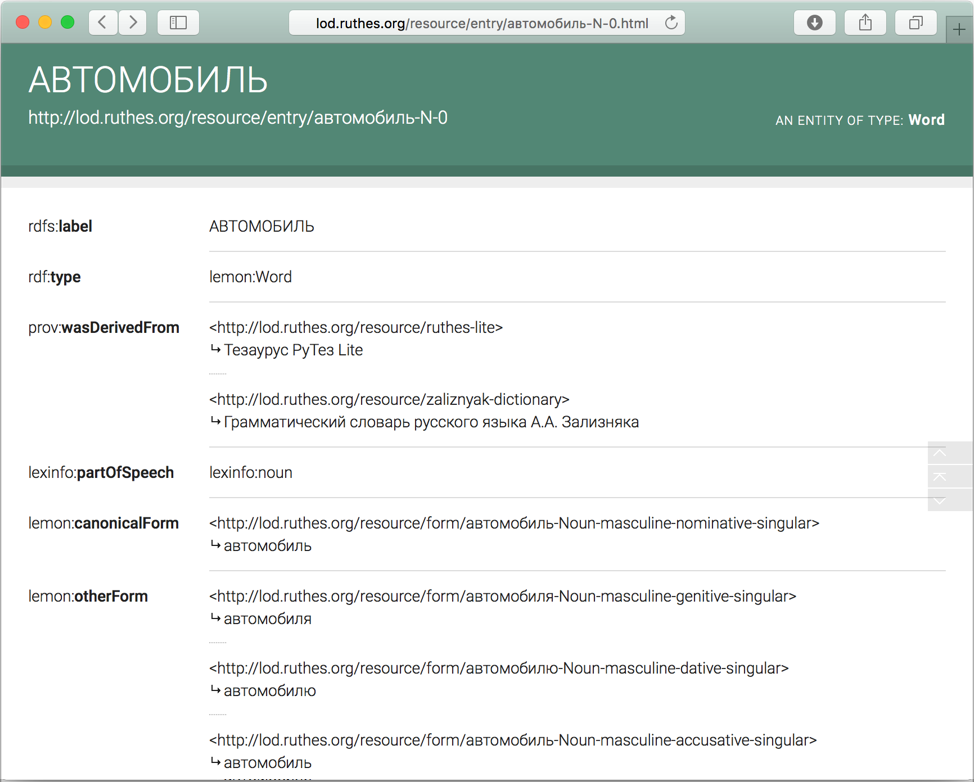Click the lemon:canonicalForm property name

pyautogui.click(x=103, y=524)
